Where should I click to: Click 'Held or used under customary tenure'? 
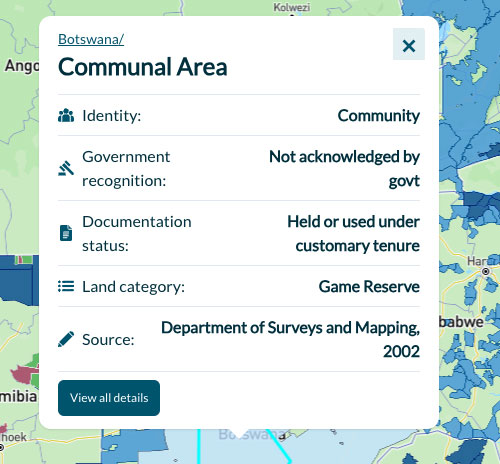353,234
